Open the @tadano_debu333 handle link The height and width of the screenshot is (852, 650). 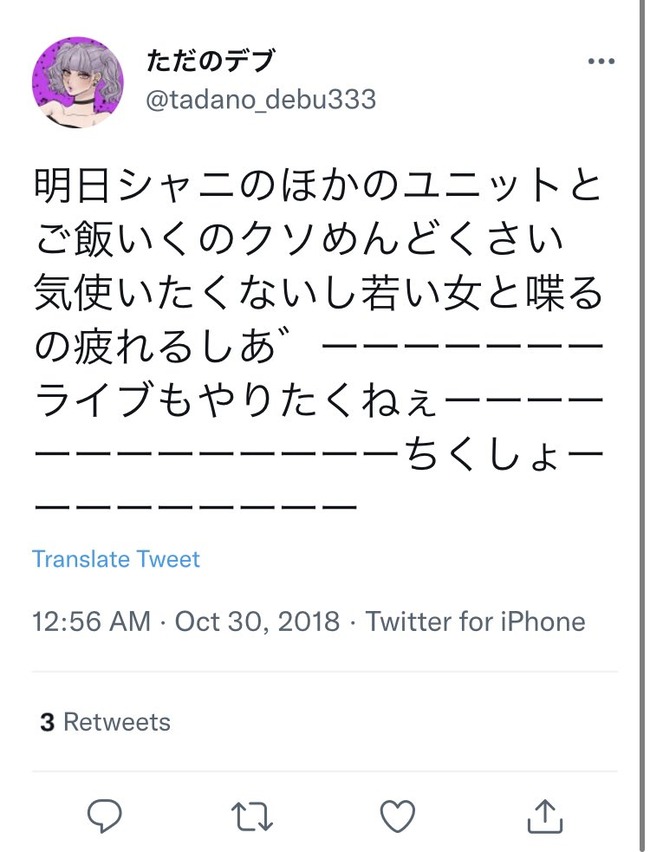263,101
